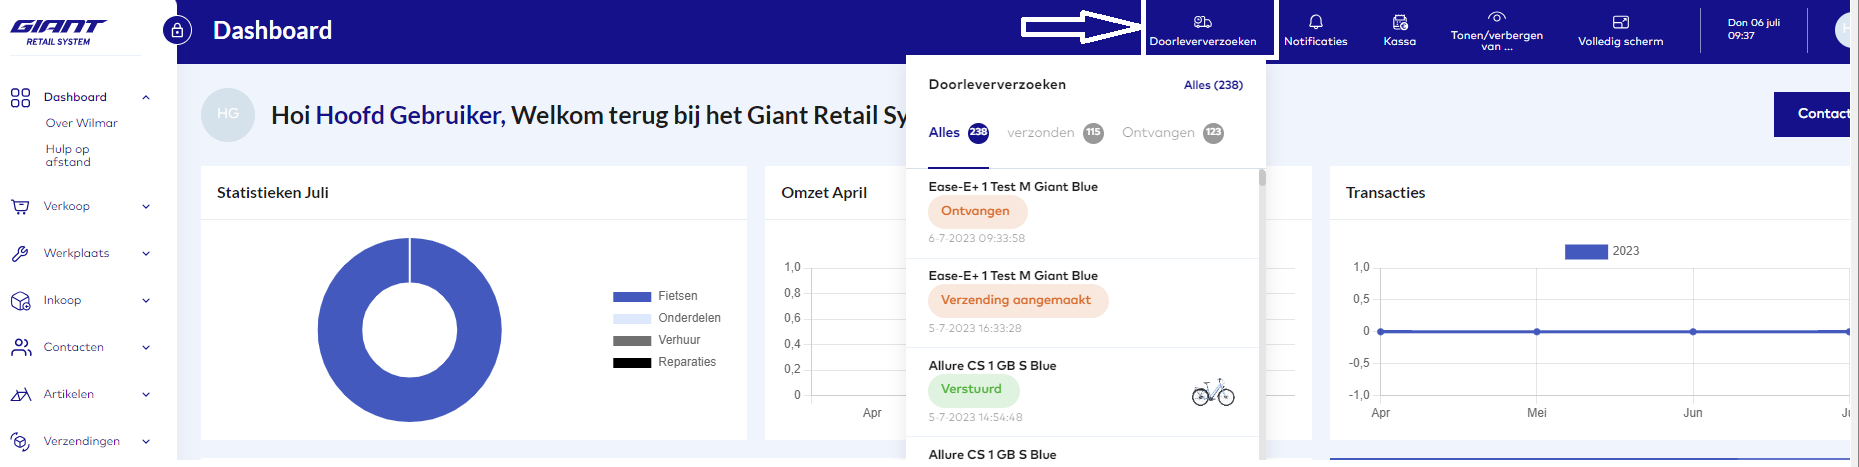This screenshot has height=467, width=1859.
Task: Expand the Verkoop menu chevron
Action: click(x=146, y=207)
